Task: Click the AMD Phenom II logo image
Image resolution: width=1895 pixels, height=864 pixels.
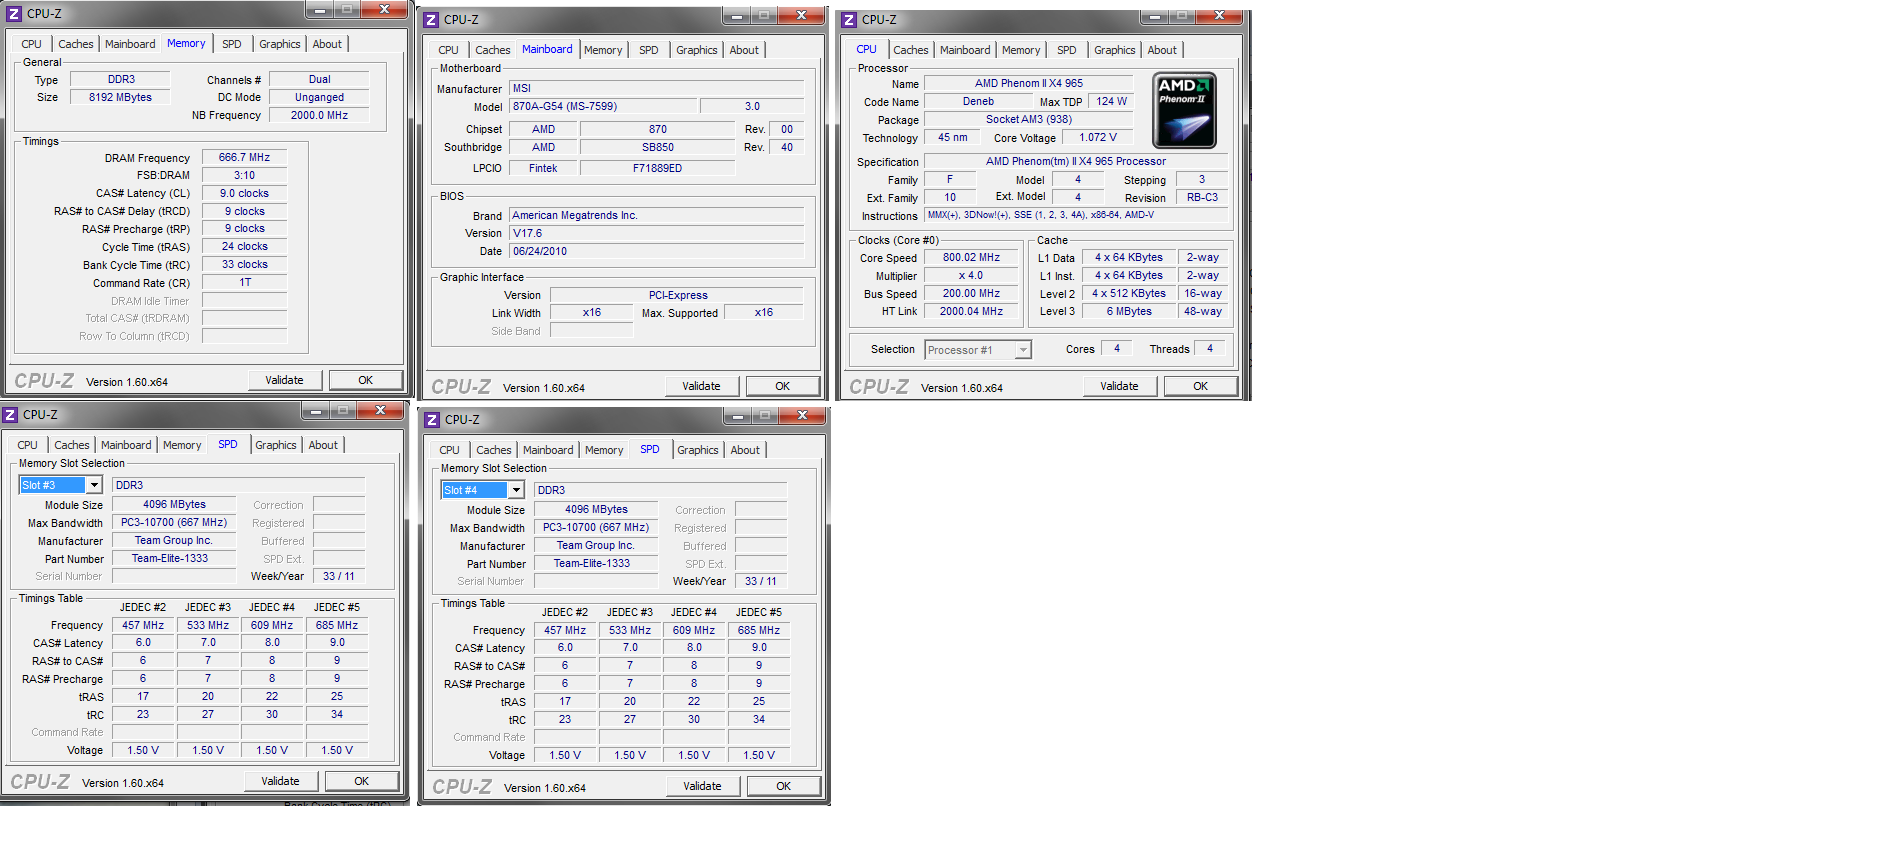Action: pyautogui.click(x=1184, y=110)
